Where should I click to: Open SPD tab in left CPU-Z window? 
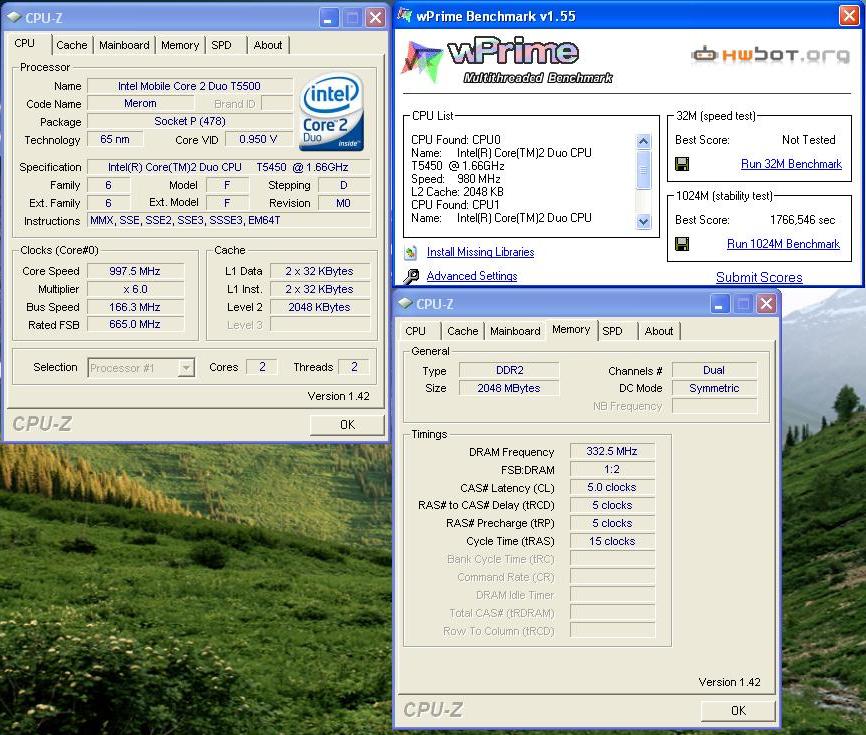(x=221, y=45)
